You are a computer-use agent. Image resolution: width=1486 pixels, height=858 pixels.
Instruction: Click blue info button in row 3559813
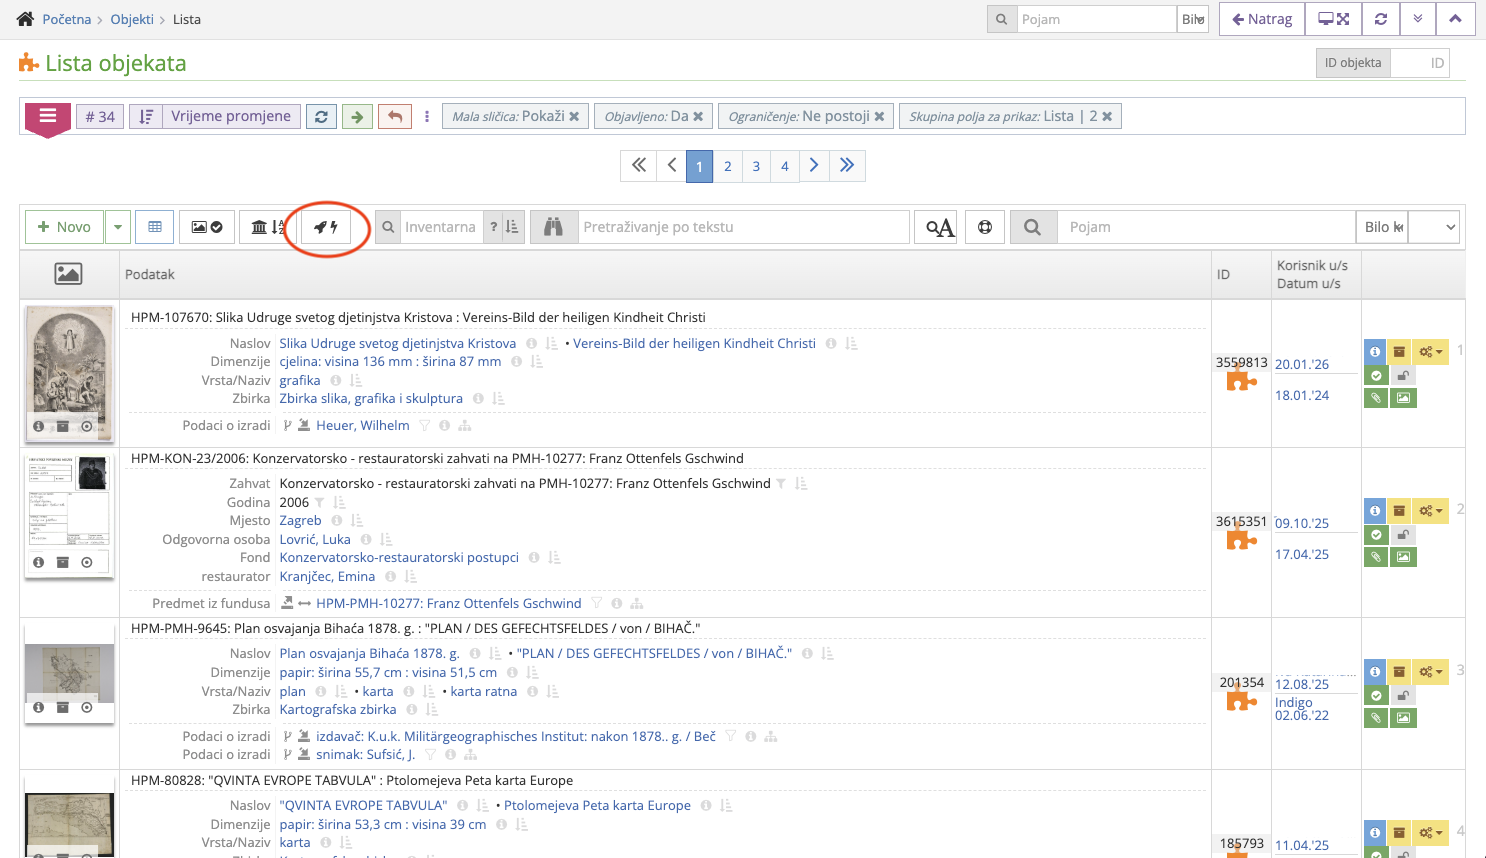pos(1375,352)
